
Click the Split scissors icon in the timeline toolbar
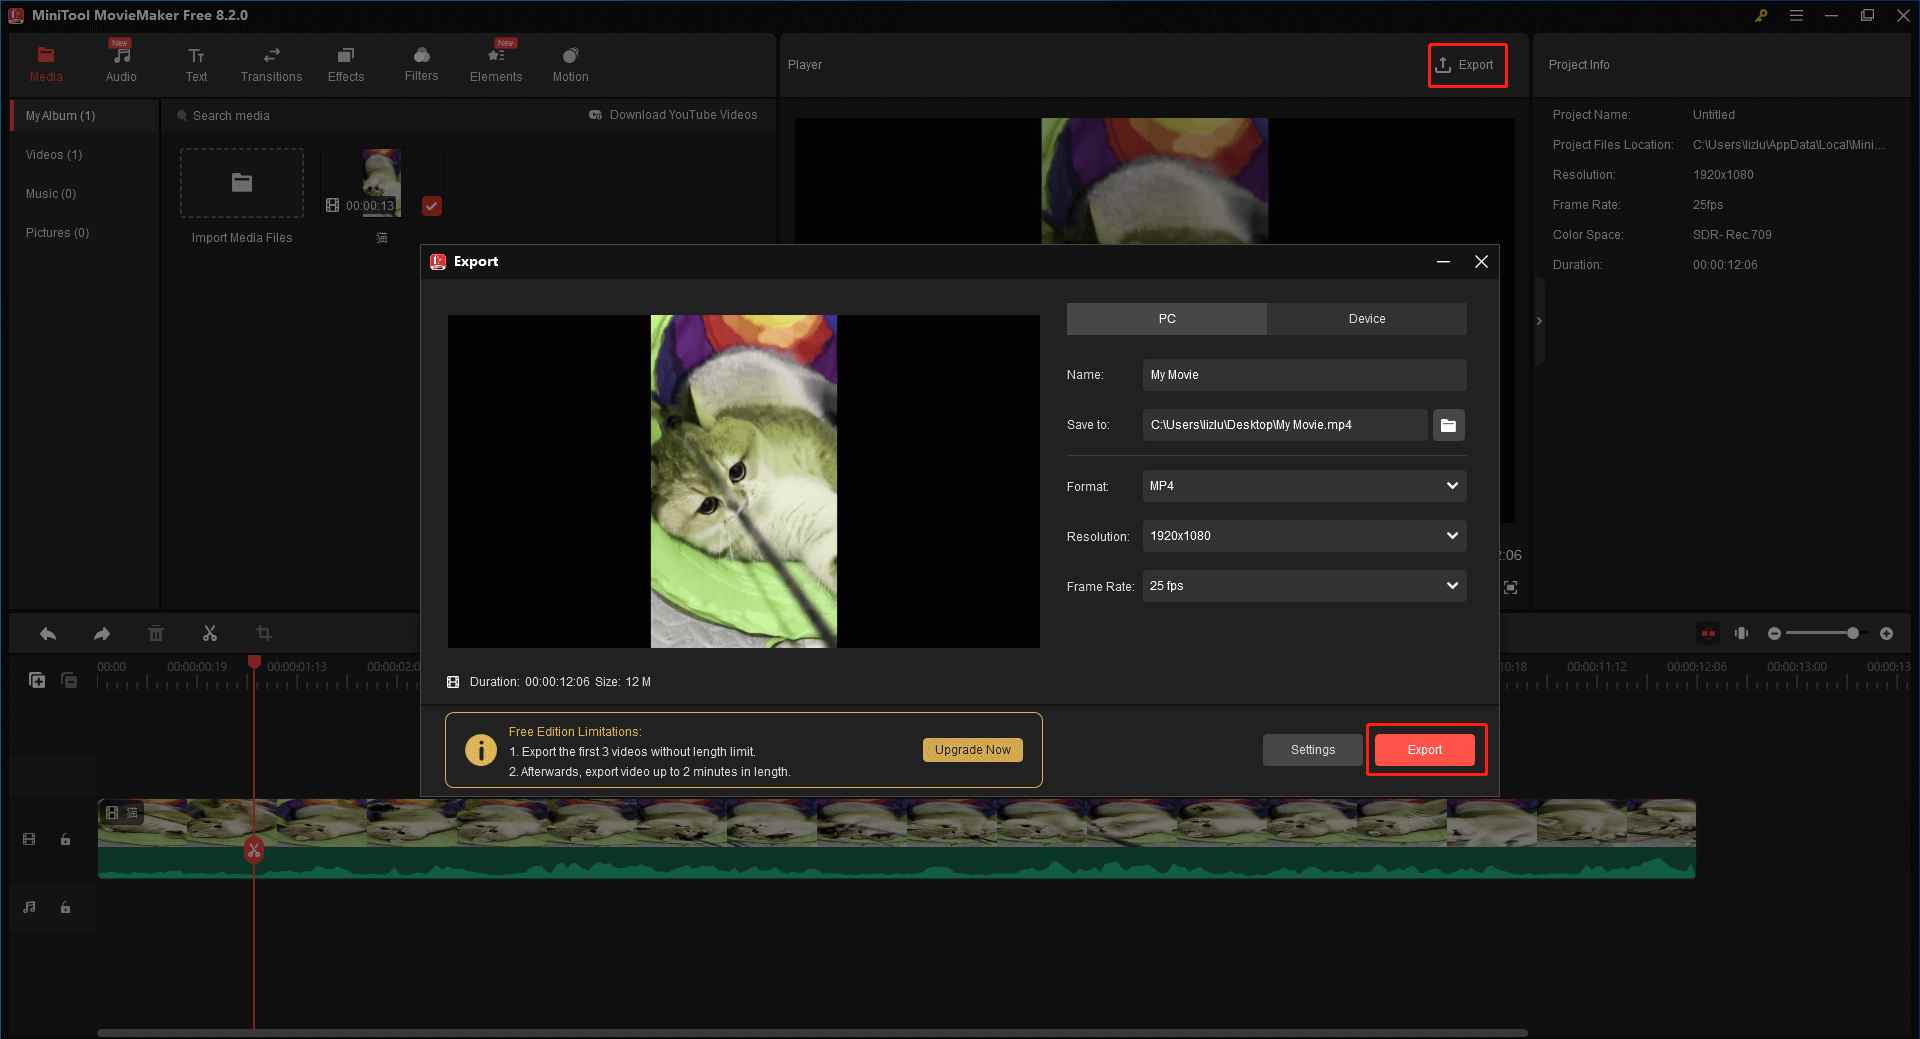coord(210,633)
